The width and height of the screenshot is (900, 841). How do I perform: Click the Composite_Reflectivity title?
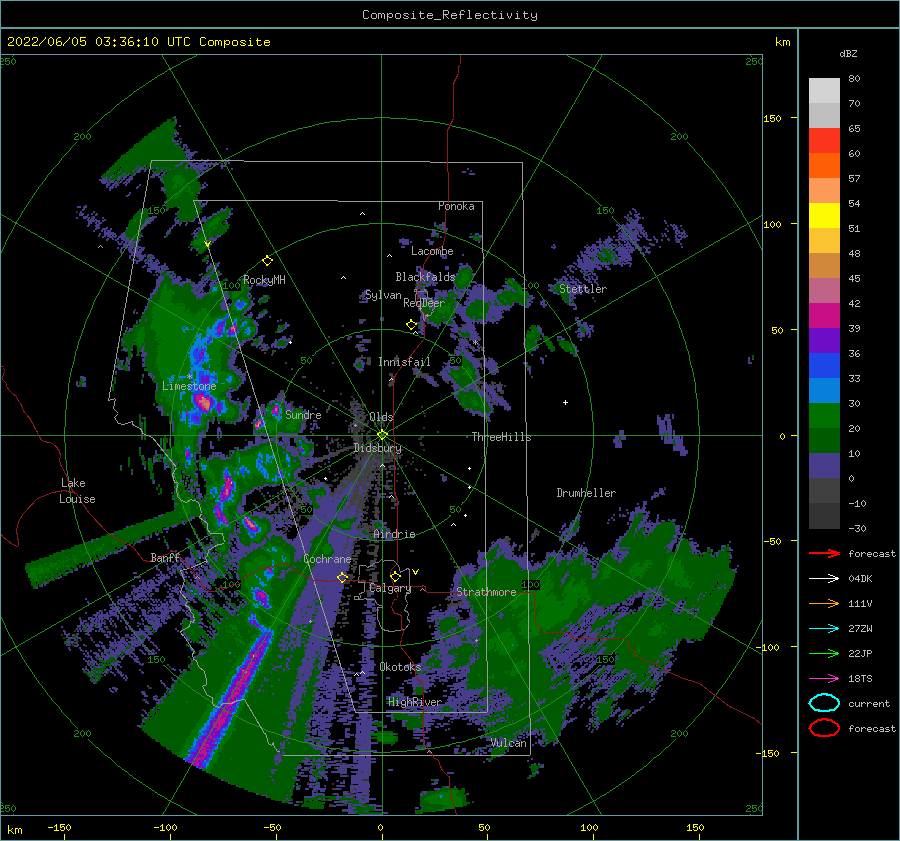[x=449, y=15]
